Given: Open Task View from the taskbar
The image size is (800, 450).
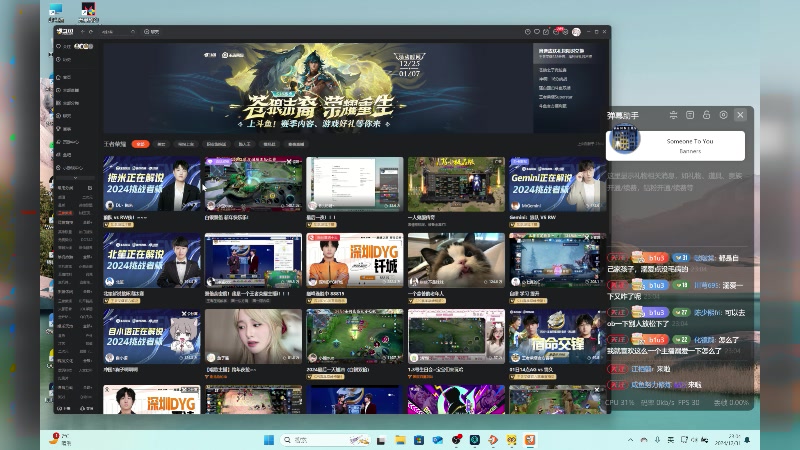Looking at the screenshot, I should [x=381, y=440].
